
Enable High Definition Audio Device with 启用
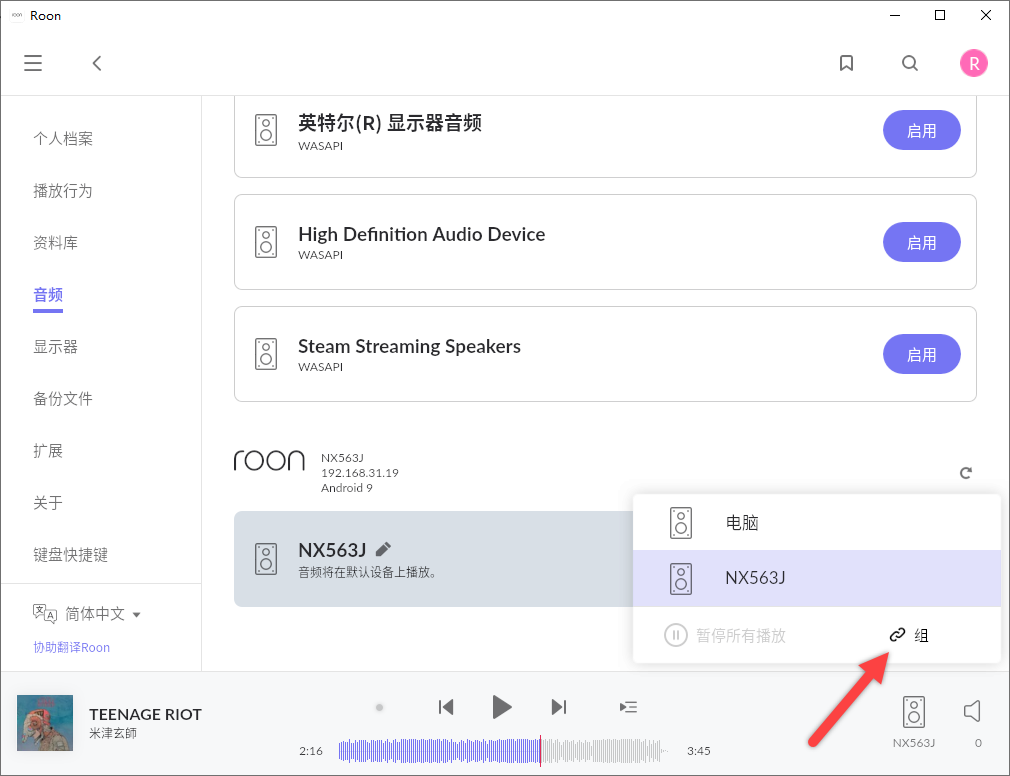tap(921, 242)
